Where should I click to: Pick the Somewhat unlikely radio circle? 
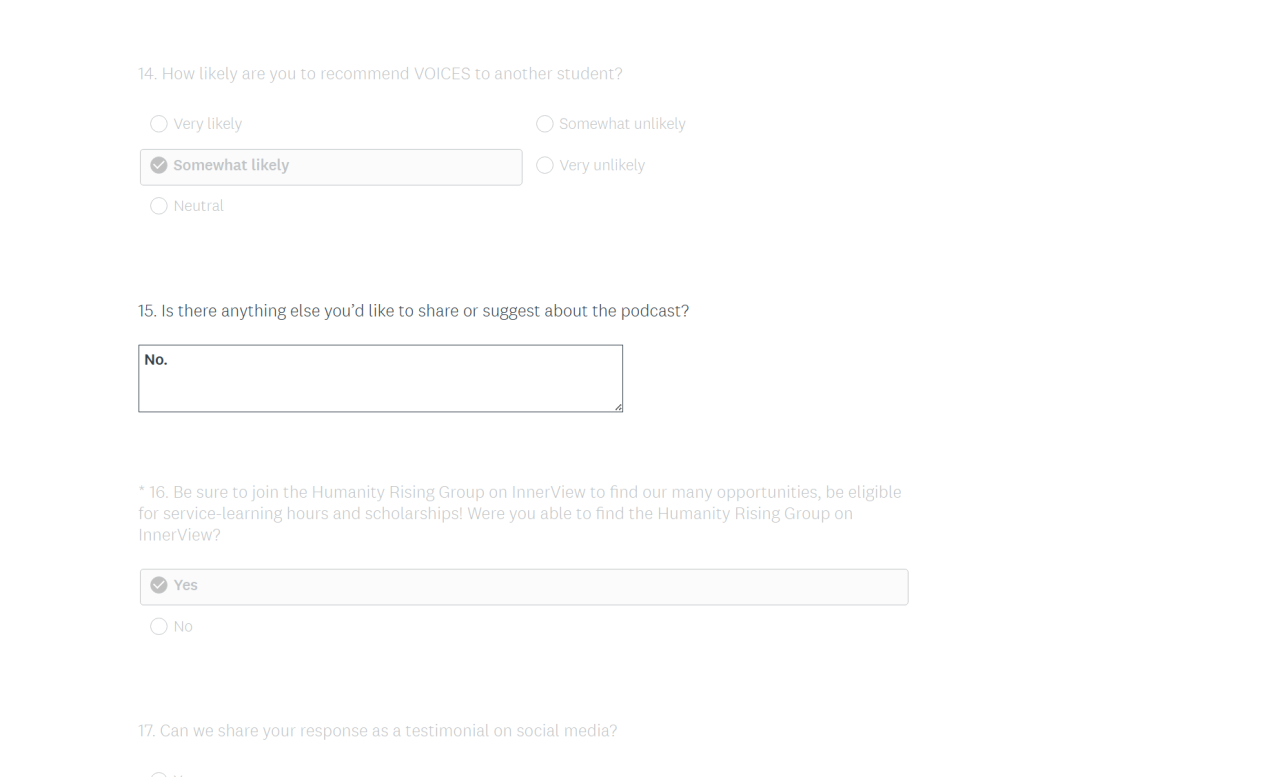point(545,124)
